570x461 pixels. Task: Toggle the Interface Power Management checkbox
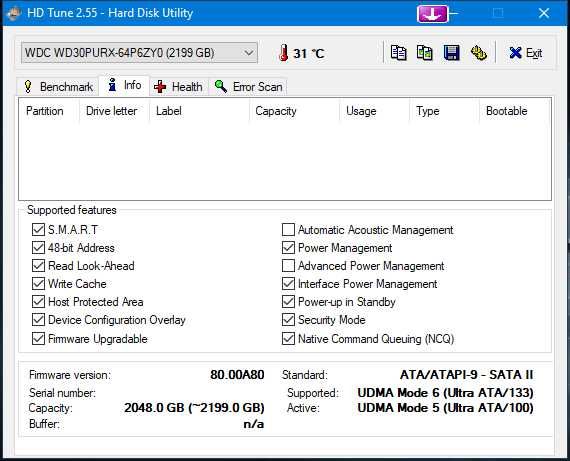(288, 284)
